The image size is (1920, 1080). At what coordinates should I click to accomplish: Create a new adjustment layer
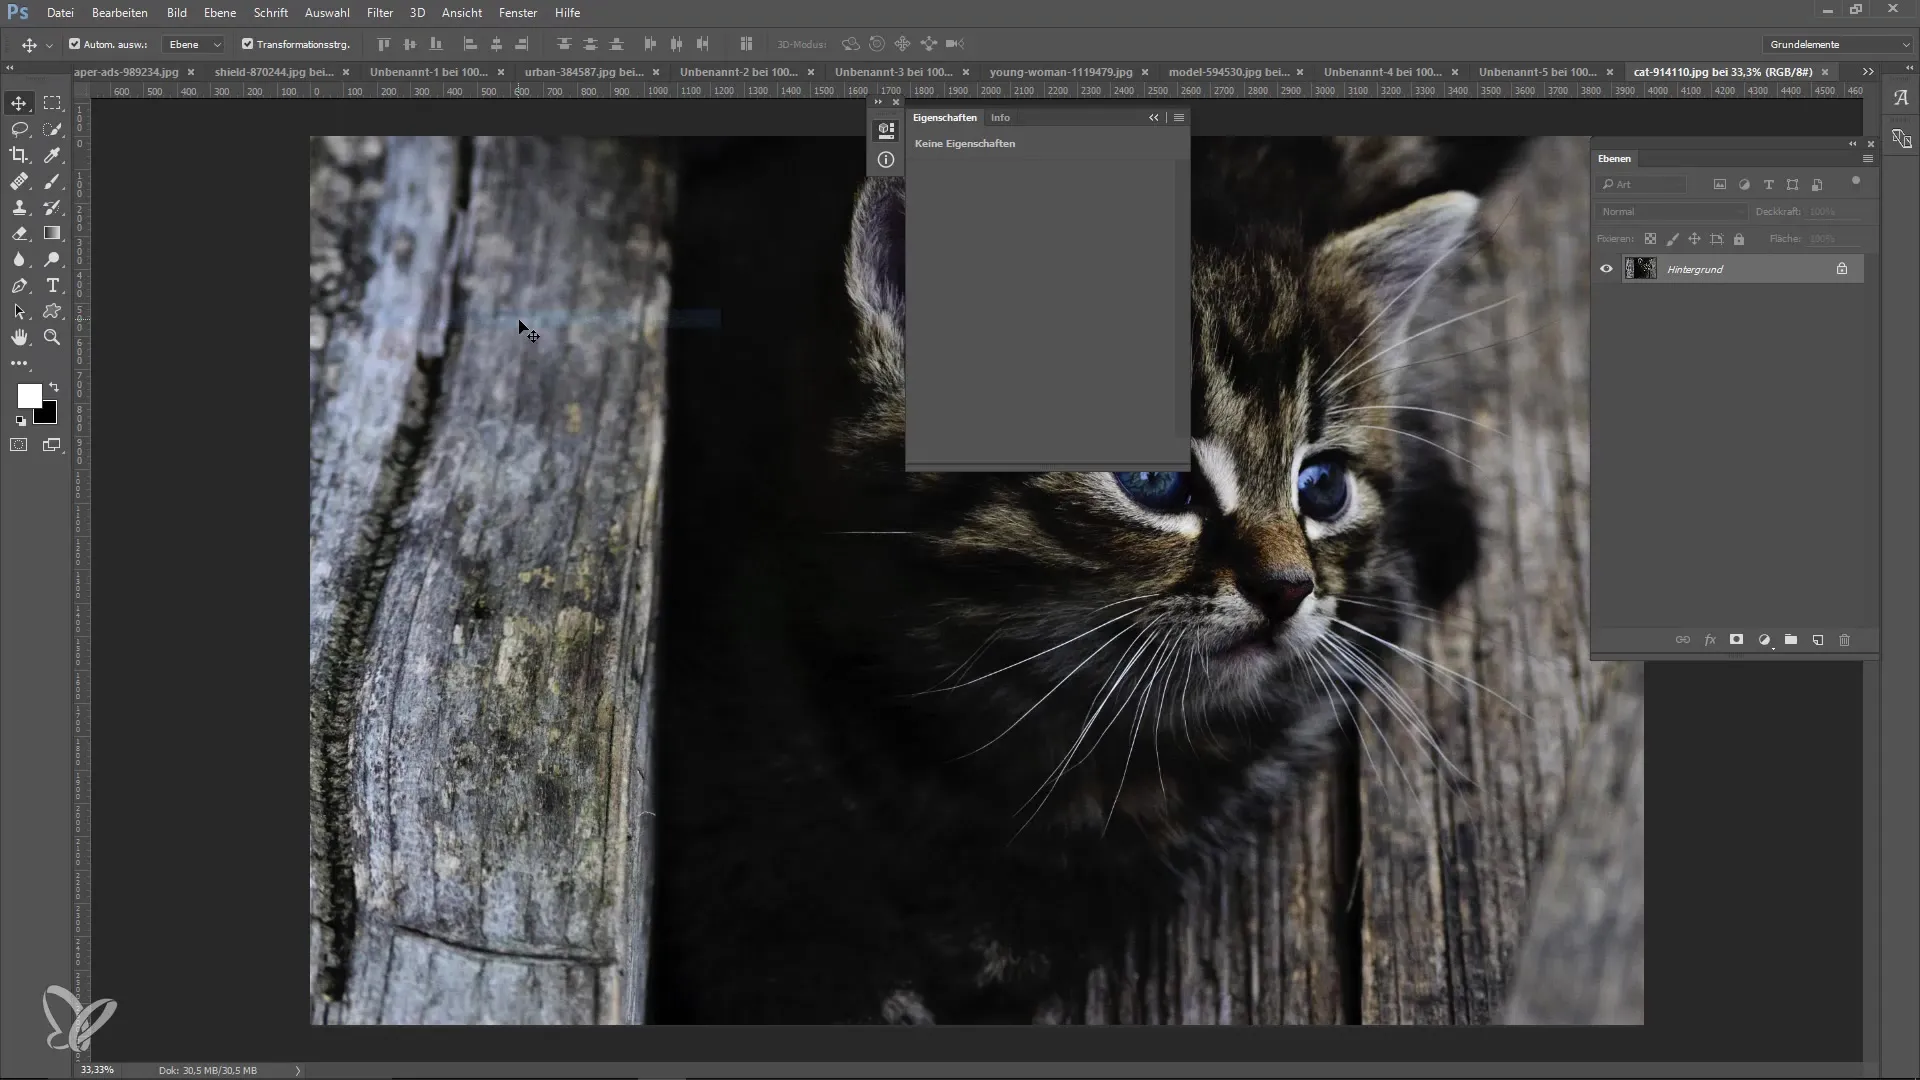1764,640
